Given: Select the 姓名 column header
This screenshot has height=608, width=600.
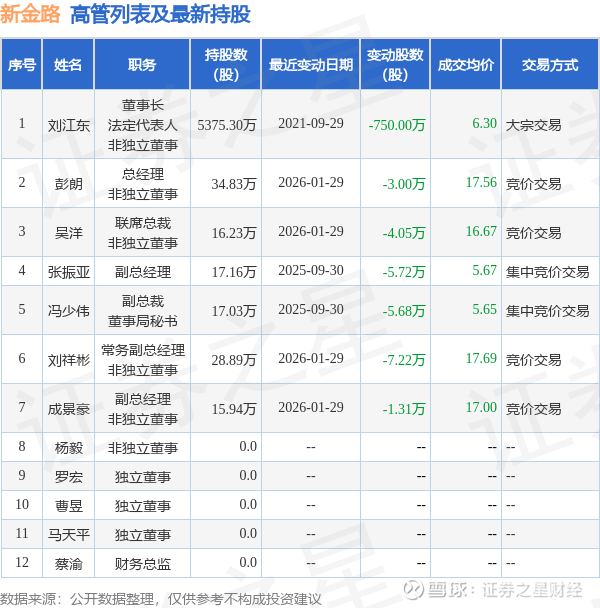Looking at the screenshot, I should coord(68,65).
